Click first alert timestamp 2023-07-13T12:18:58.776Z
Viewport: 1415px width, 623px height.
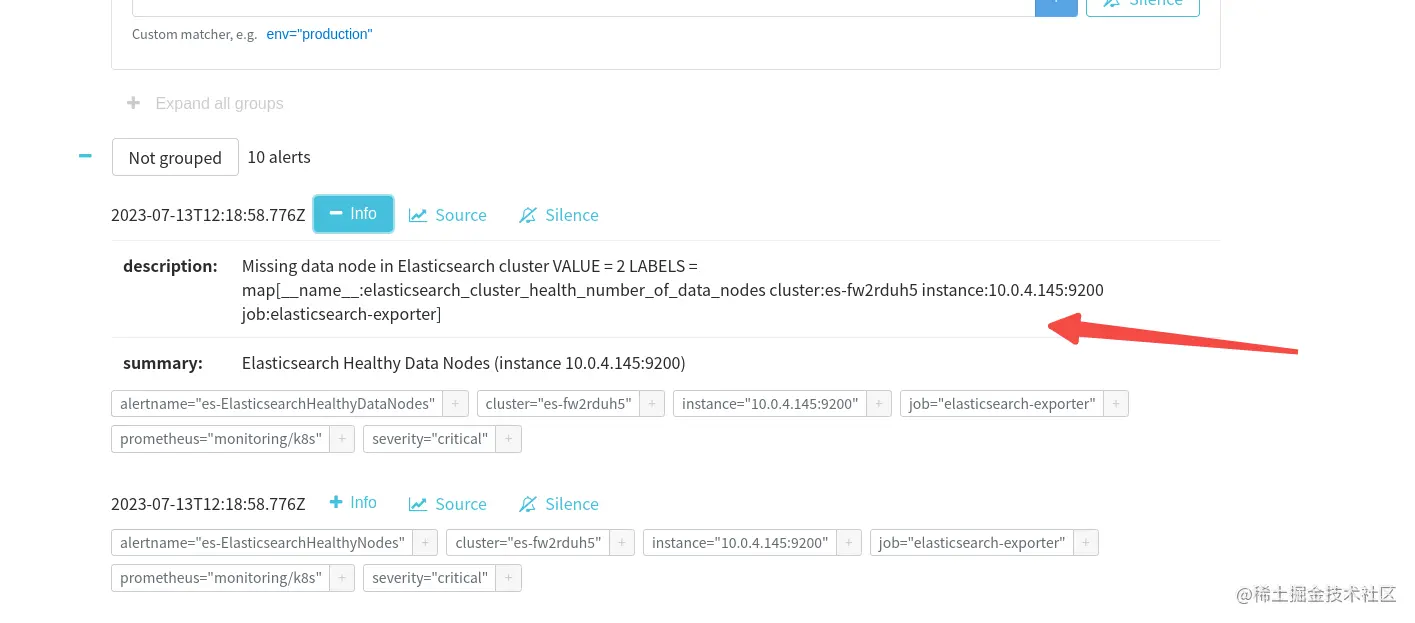[x=208, y=215]
